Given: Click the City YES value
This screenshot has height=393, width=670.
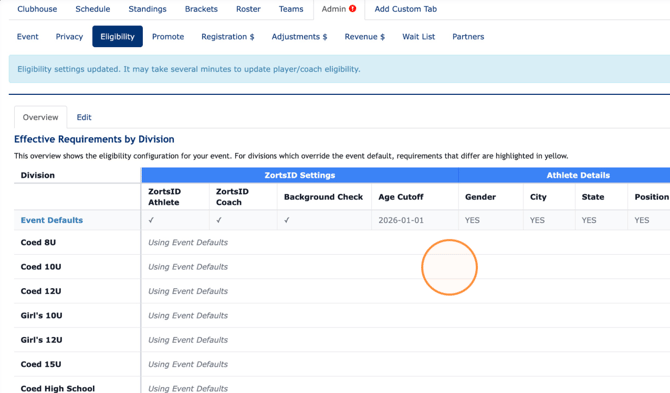Looking at the screenshot, I should pos(537,220).
